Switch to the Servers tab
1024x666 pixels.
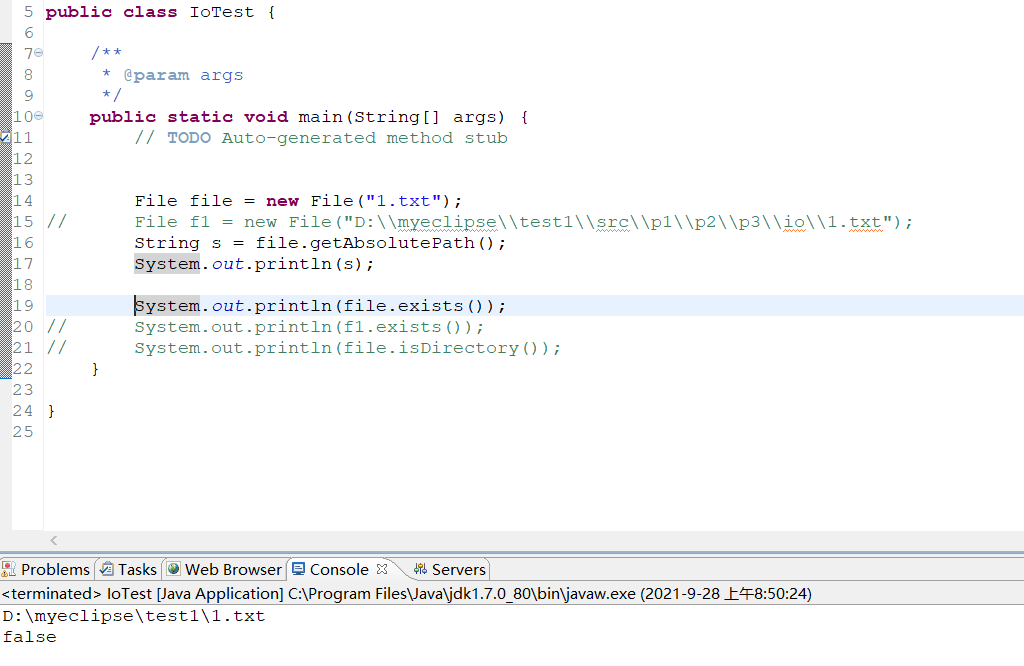click(x=460, y=569)
